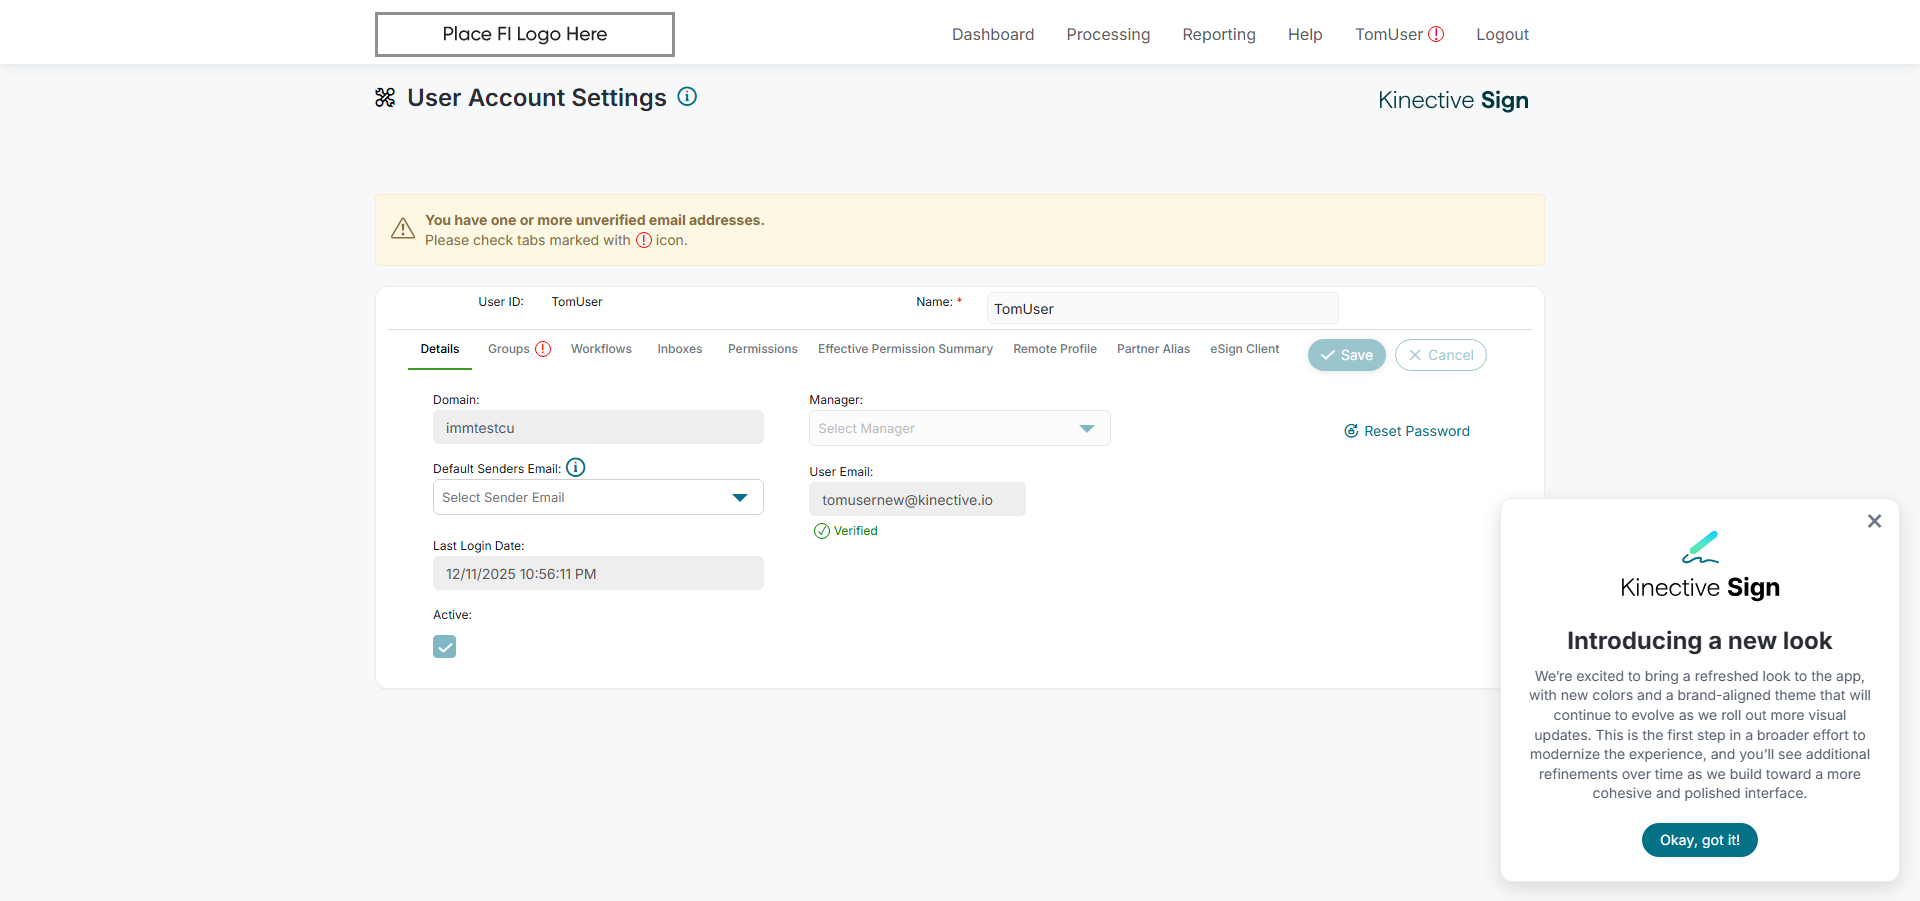Click the Name input field
1920x901 pixels.
[x=1162, y=308]
